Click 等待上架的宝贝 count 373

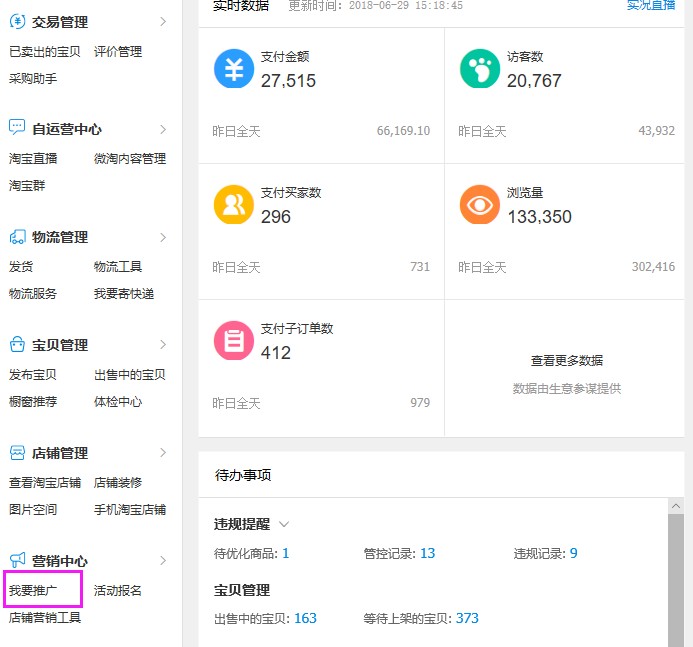pyautogui.click(x=467, y=618)
